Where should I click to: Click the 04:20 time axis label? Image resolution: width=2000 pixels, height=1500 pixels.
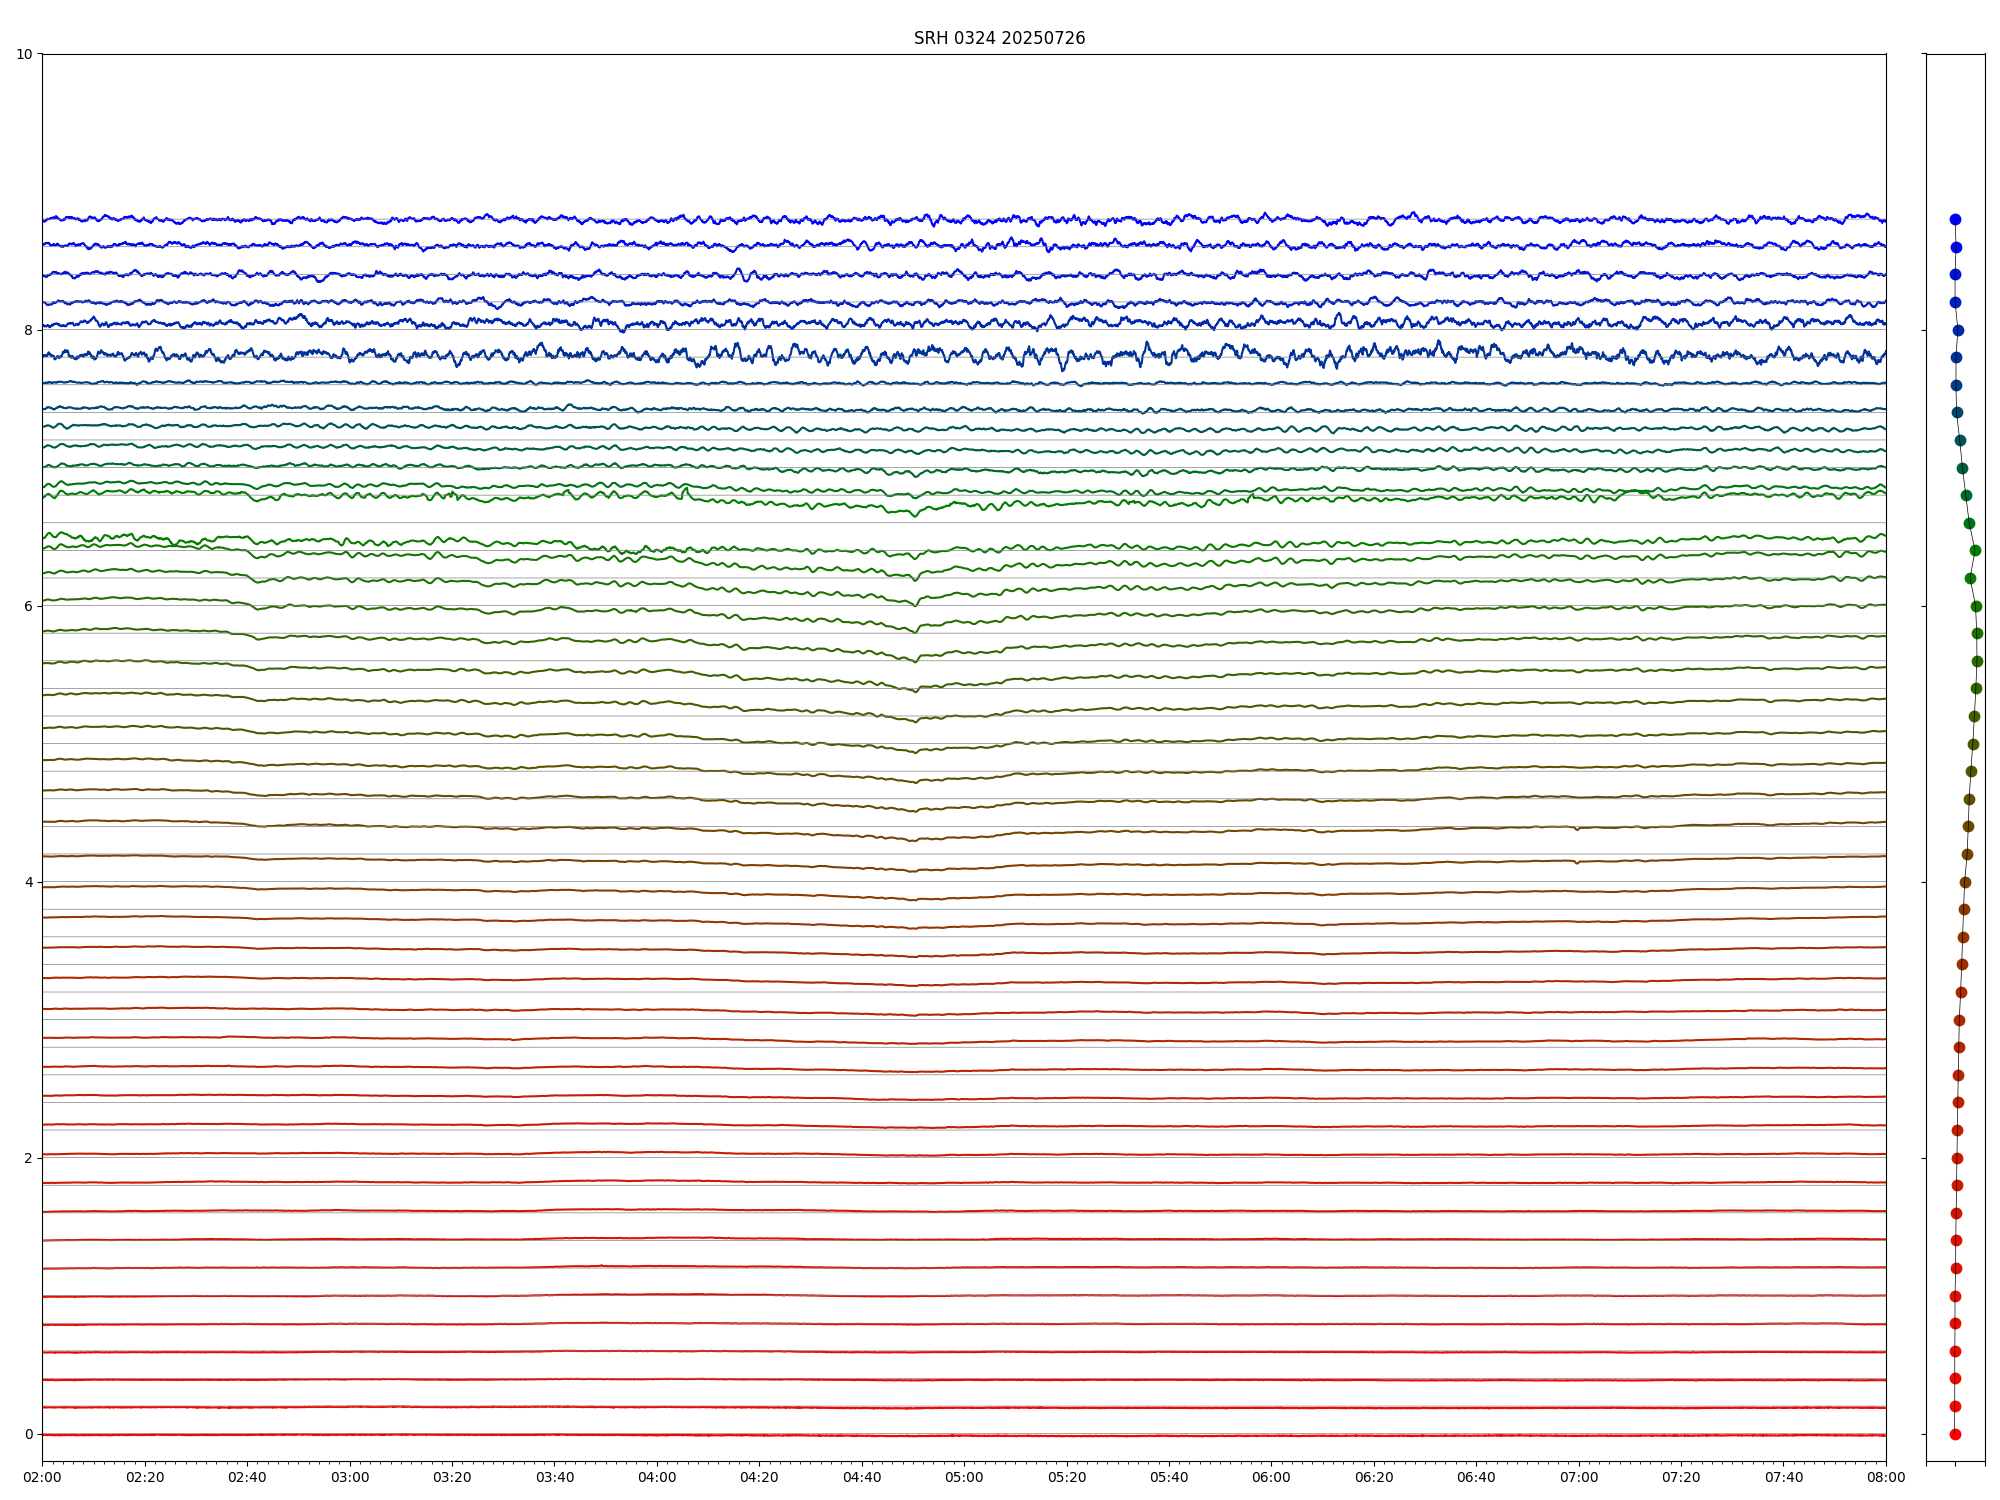coord(759,1477)
